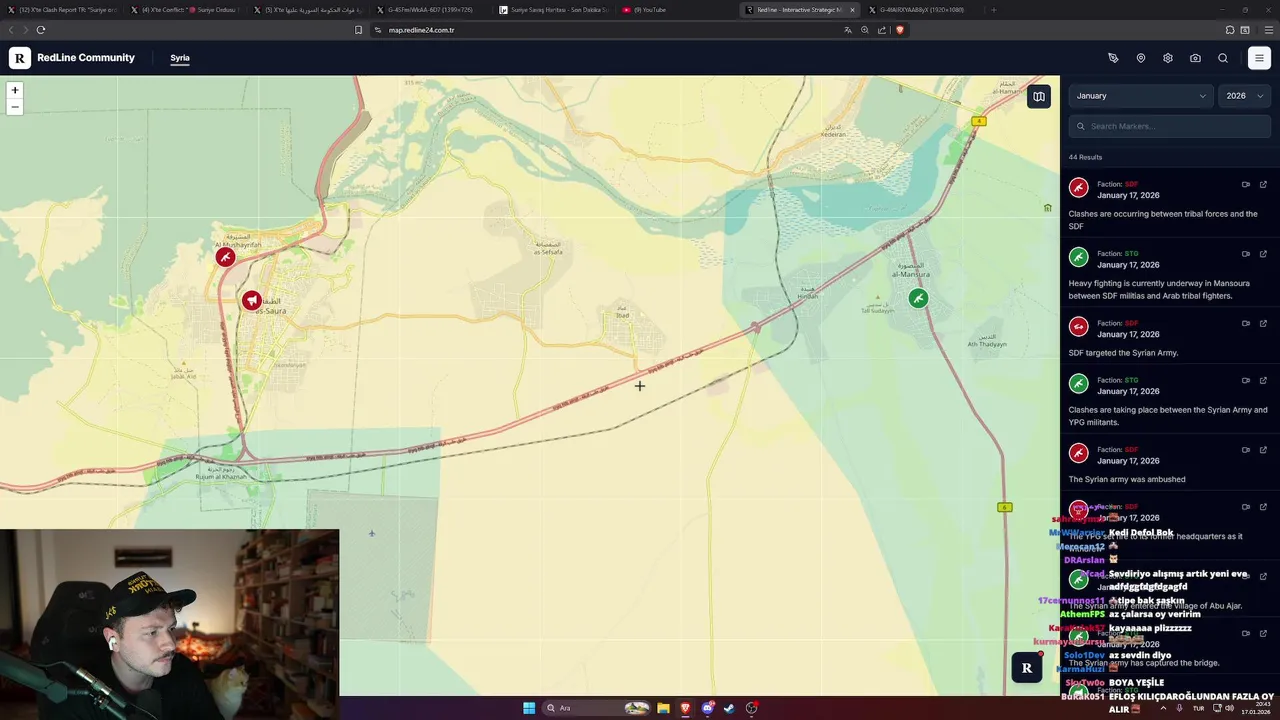This screenshot has width=1280, height=720.
Task: Open the January month dropdown
Action: tap(1141, 96)
